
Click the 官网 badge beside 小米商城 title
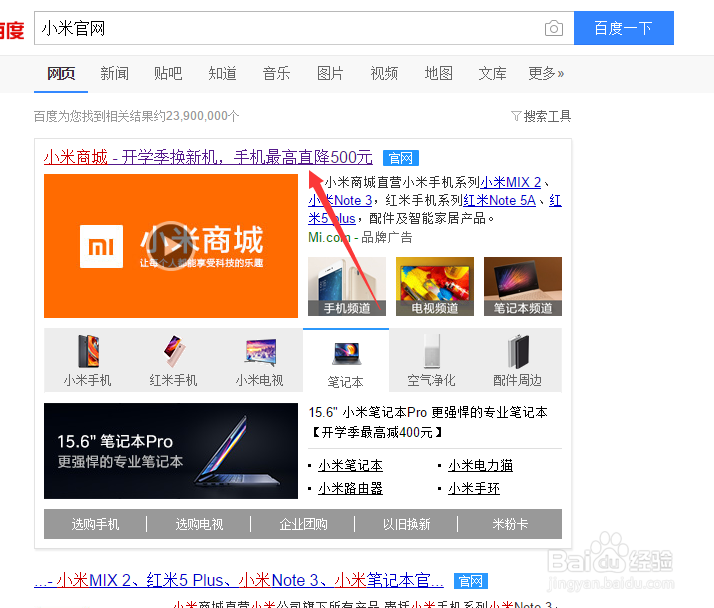(401, 158)
